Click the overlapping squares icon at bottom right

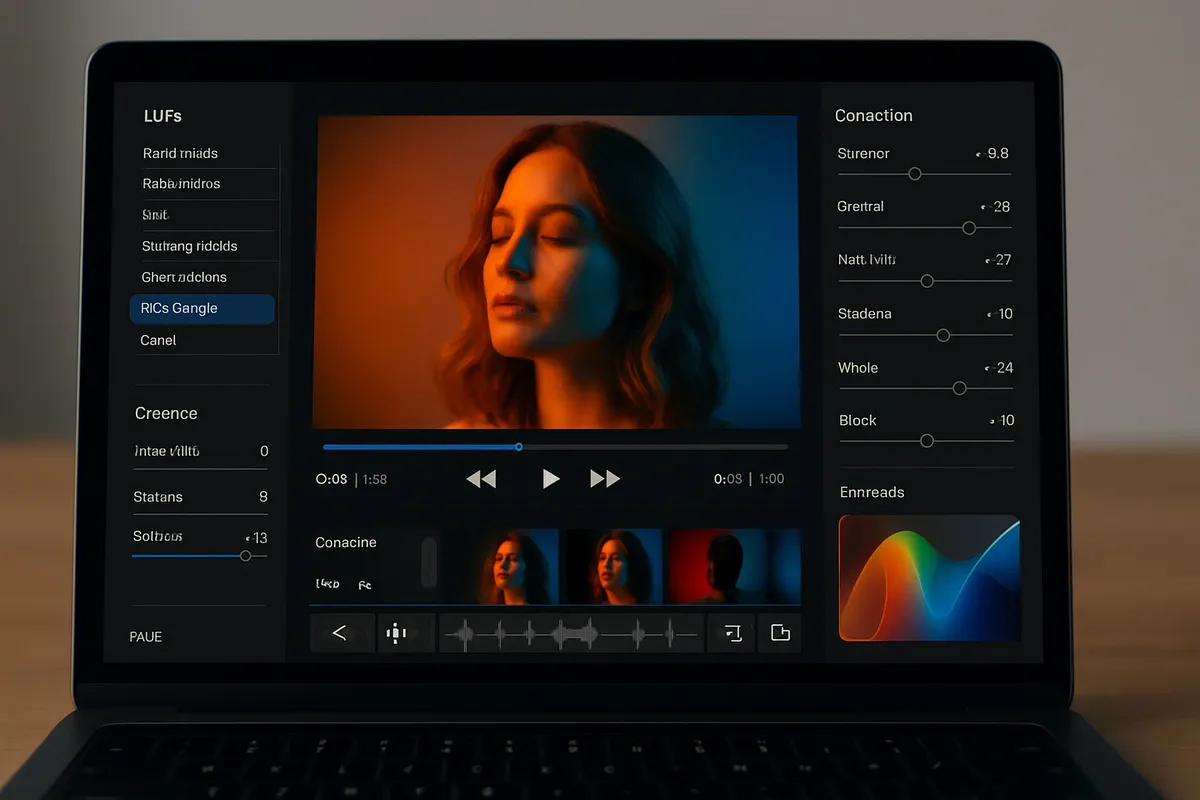point(780,633)
